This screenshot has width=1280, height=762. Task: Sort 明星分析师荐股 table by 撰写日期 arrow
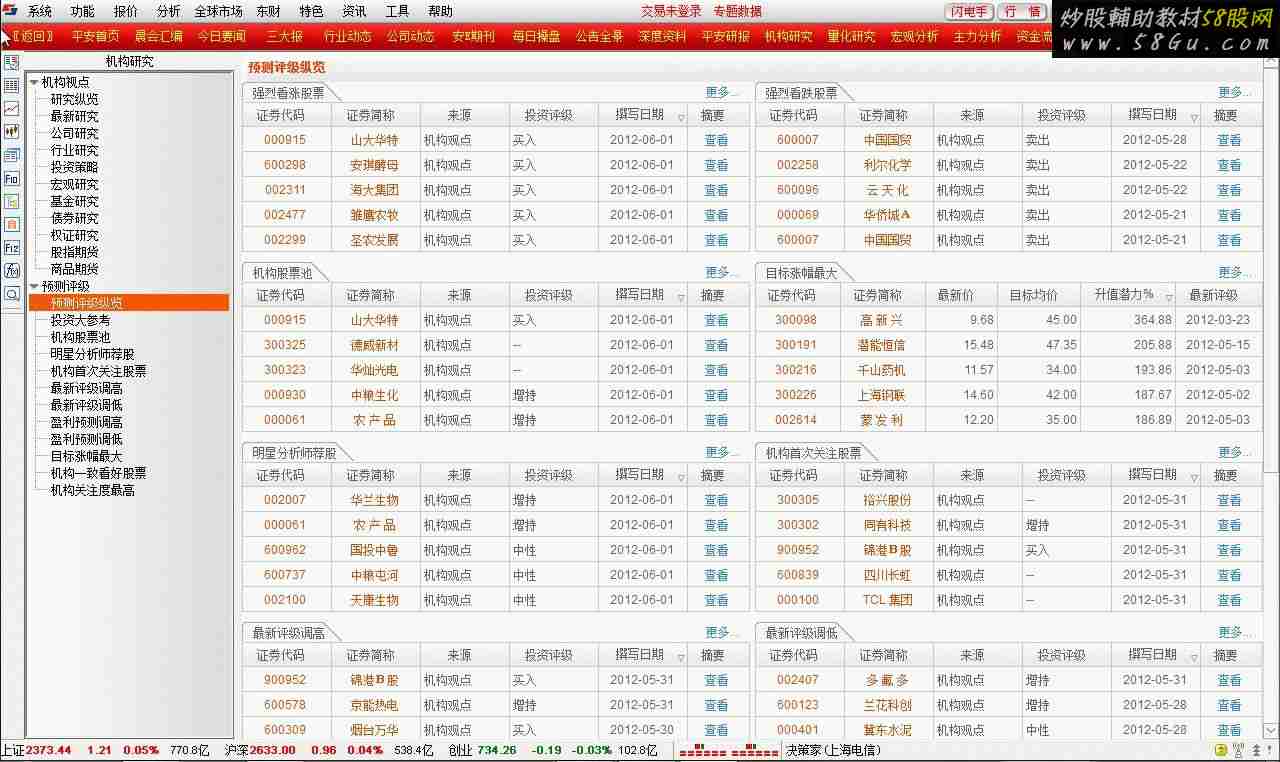pos(681,477)
